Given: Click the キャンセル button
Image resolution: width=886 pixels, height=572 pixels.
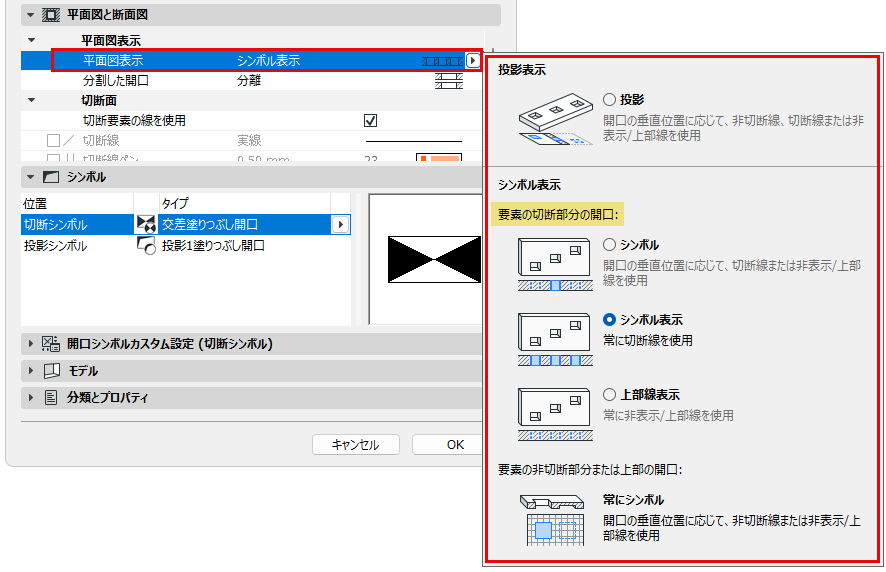Looking at the screenshot, I should 355,445.
